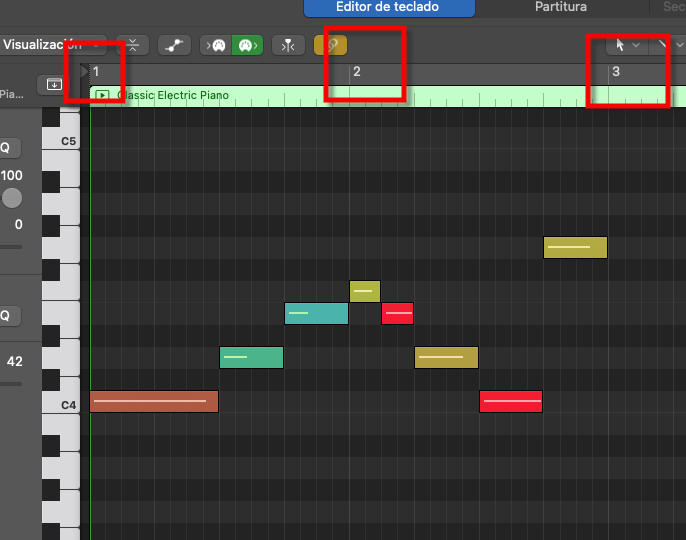
Task: Toggle the gray MIDI In button
Action: point(216,45)
